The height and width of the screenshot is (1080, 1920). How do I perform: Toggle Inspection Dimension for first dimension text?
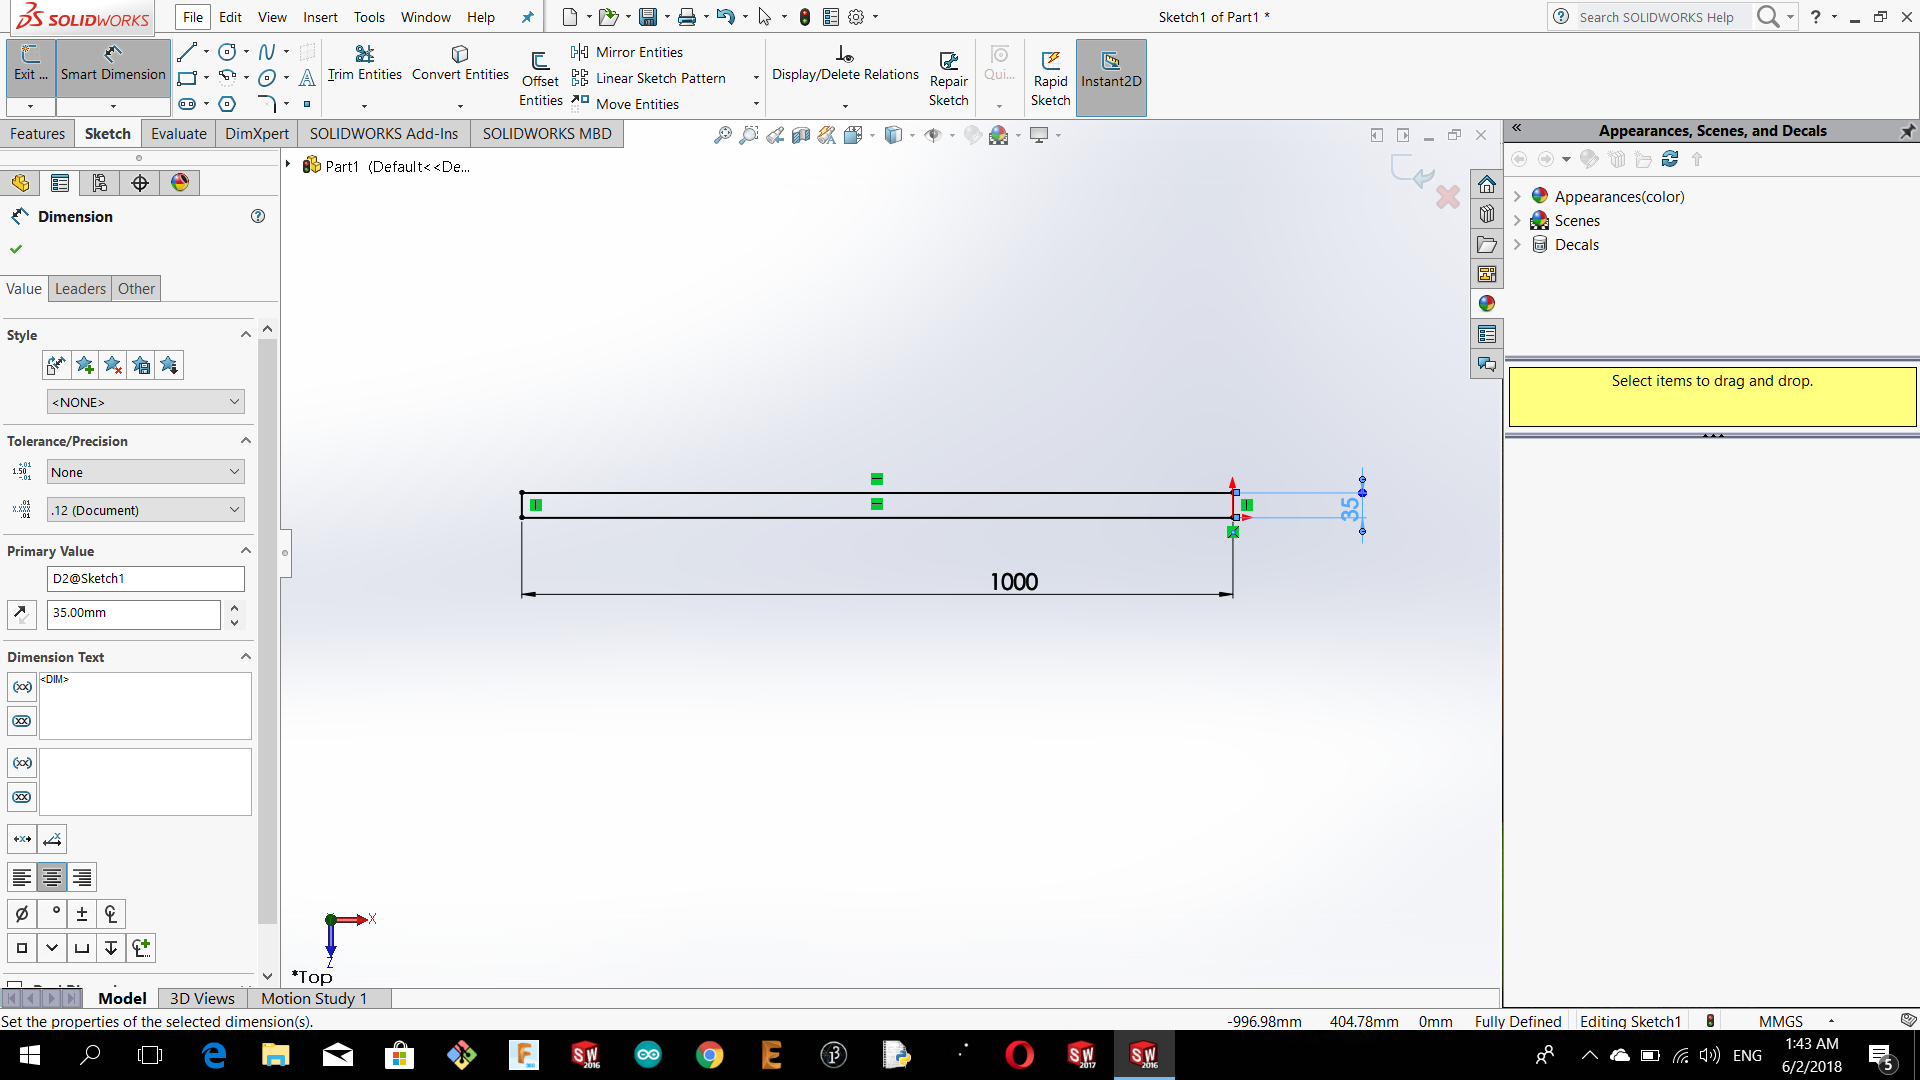point(22,721)
